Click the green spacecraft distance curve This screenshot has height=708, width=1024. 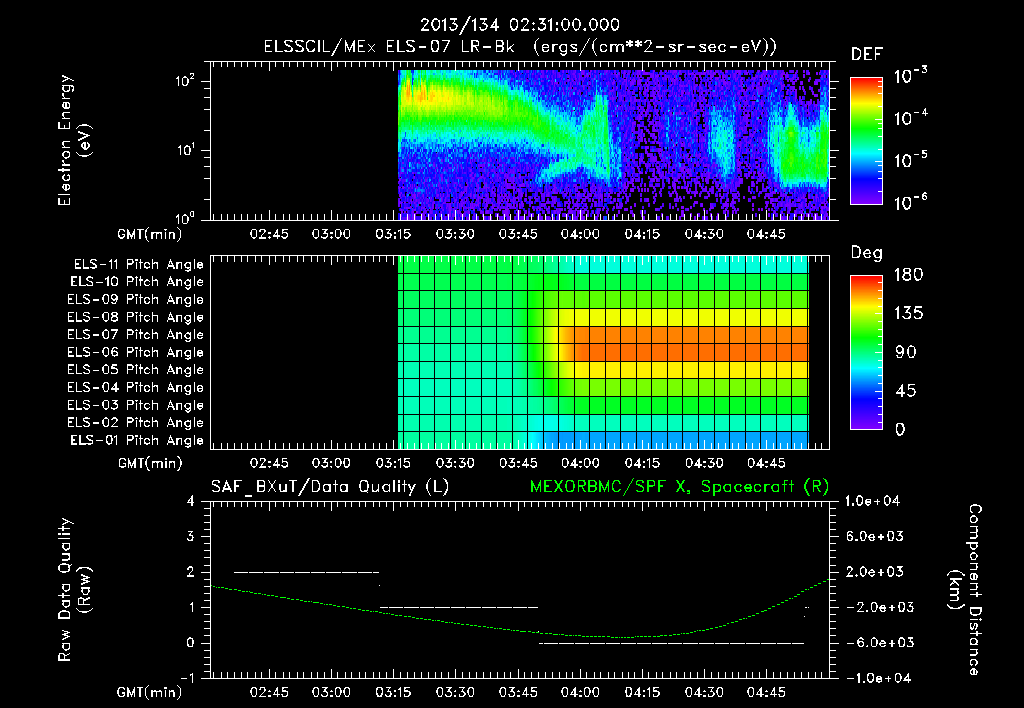(x=519, y=630)
